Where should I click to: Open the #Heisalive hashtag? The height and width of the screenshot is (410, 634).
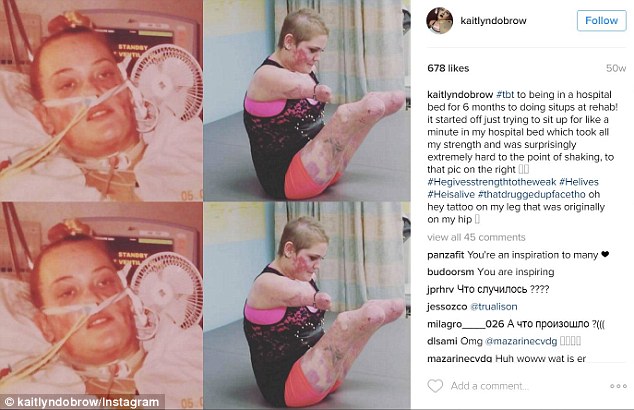pyautogui.click(x=451, y=194)
